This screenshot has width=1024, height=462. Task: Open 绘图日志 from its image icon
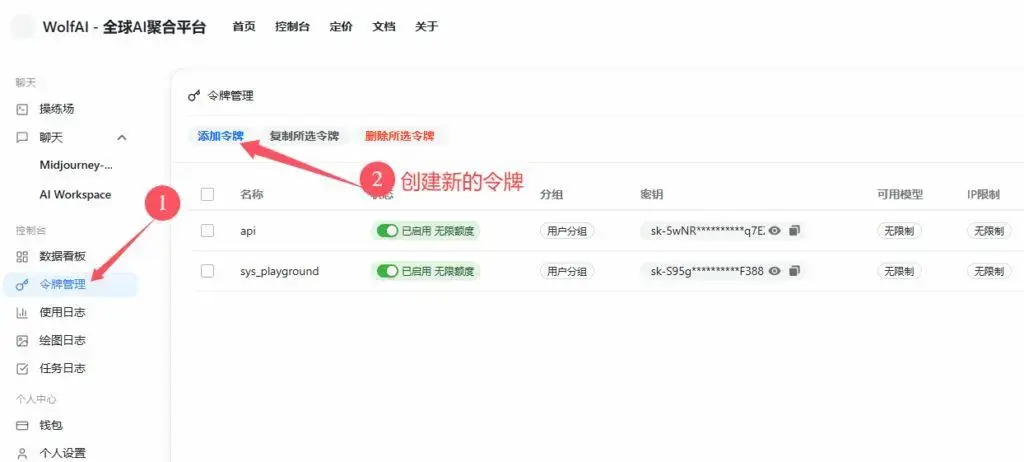[x=22, y=340]
